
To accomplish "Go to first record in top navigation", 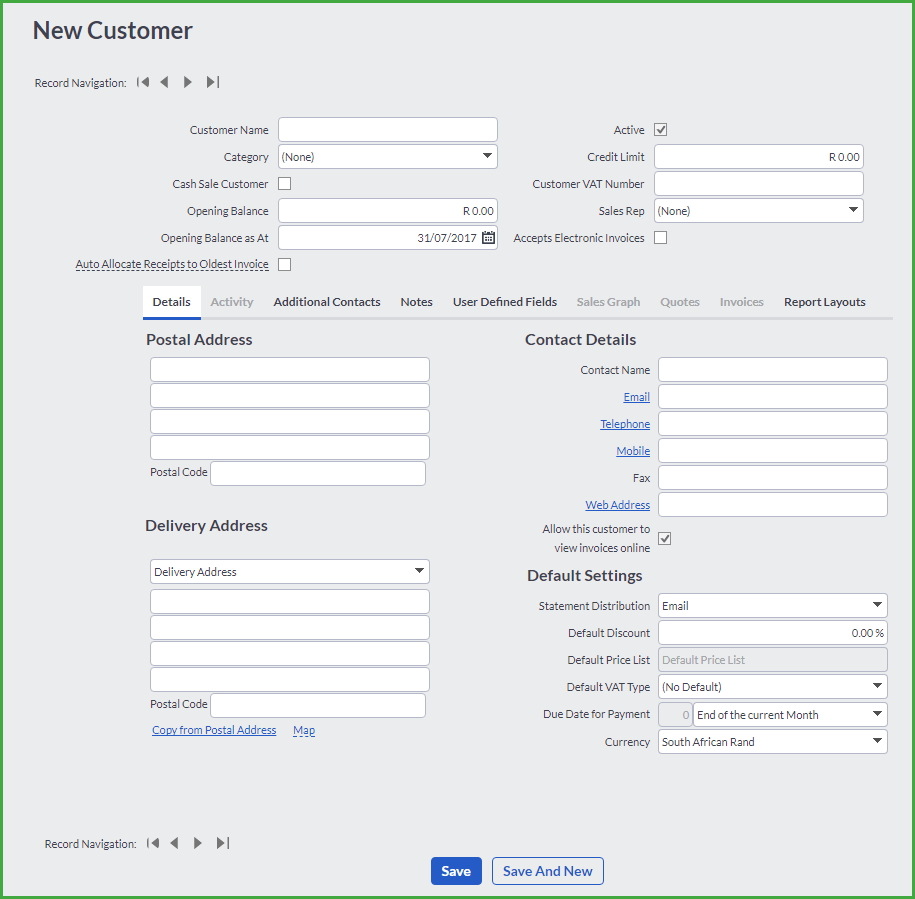I will tap(143, 82).
